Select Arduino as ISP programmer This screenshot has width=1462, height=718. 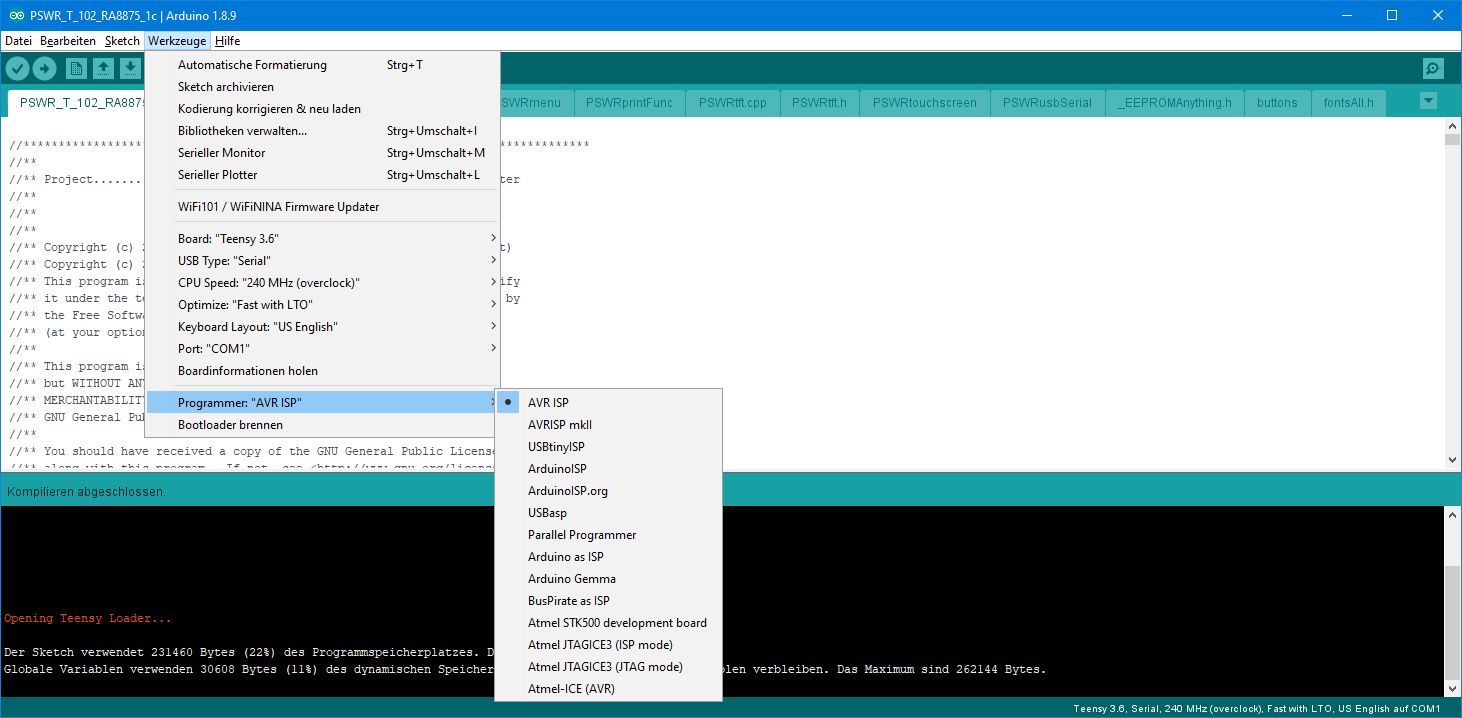[x=608, y=557]
